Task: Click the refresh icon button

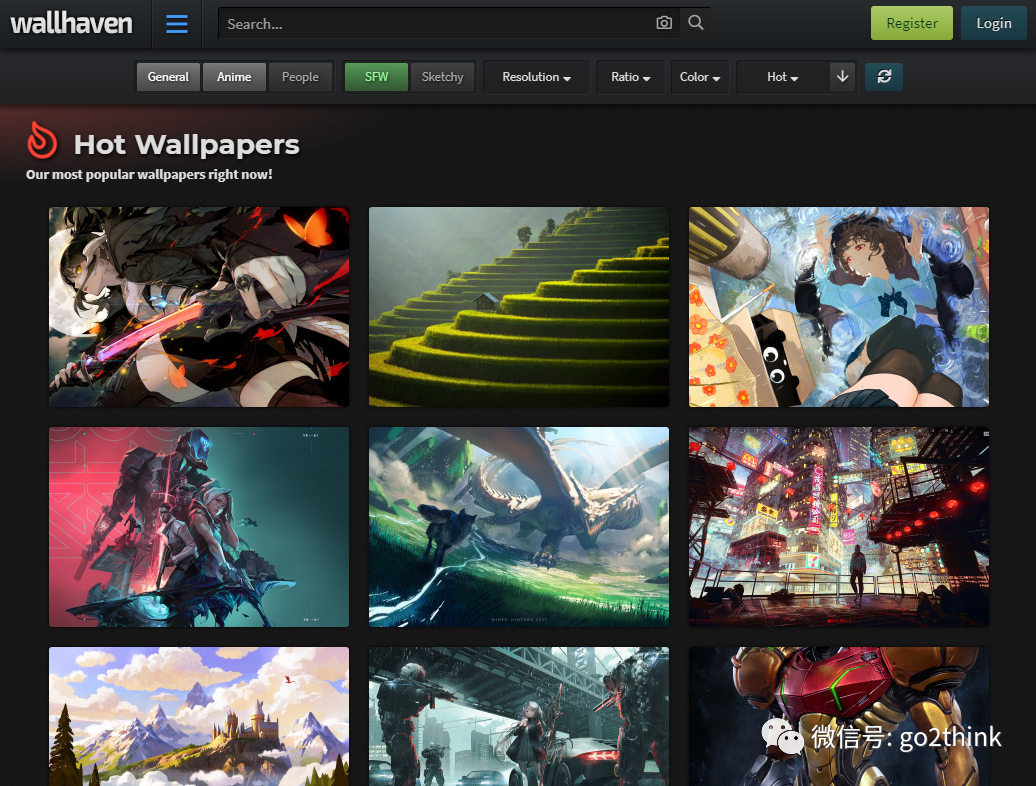Action: 884,77
